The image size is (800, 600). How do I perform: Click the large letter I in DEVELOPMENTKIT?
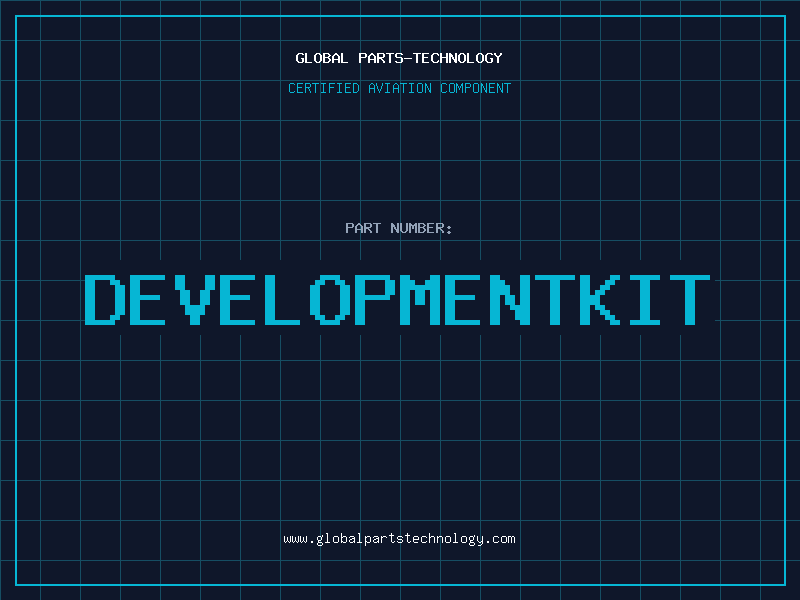click(x=645, y=300)
